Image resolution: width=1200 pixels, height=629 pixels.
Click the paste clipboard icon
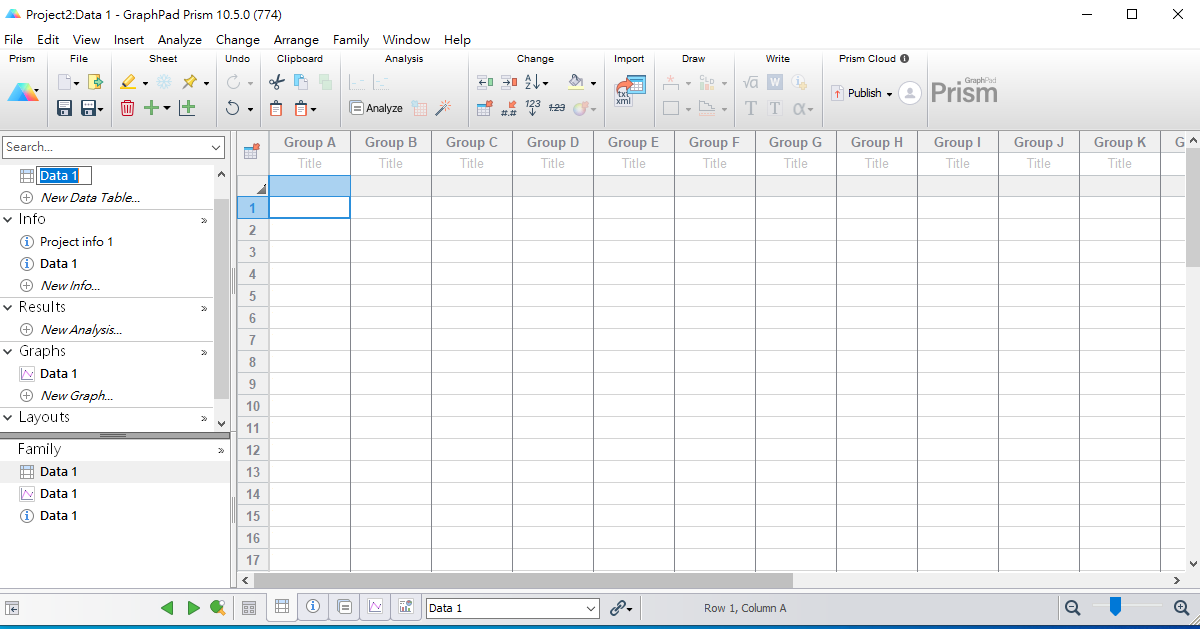click(276, 107)
